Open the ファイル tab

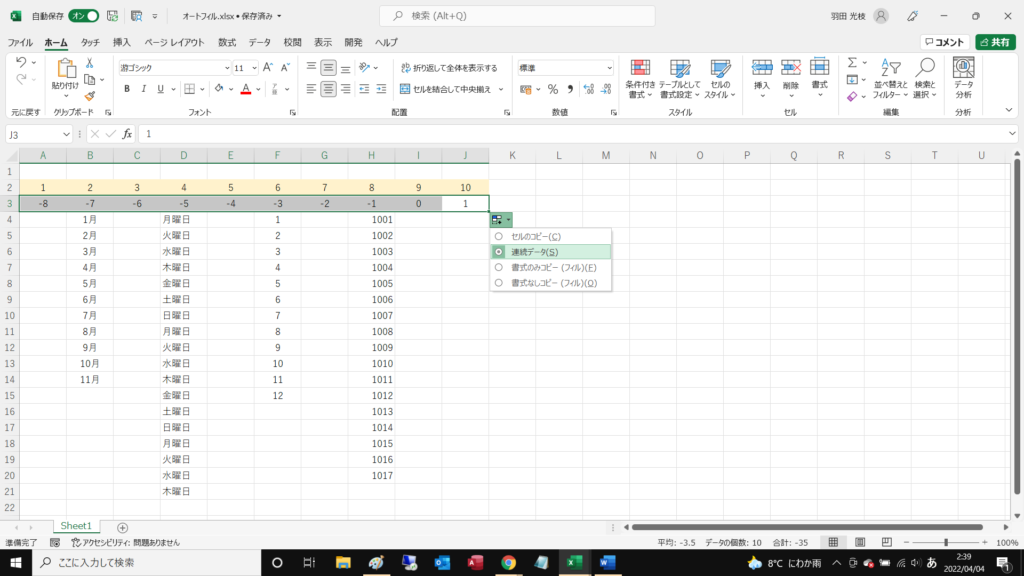[x=20, y=42]
